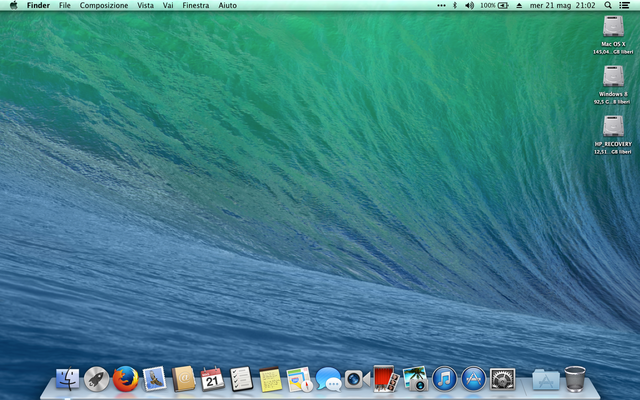Toggle Notification Center list icon
The width and height of the screenshot is (640, 400).
pos(626,5)
